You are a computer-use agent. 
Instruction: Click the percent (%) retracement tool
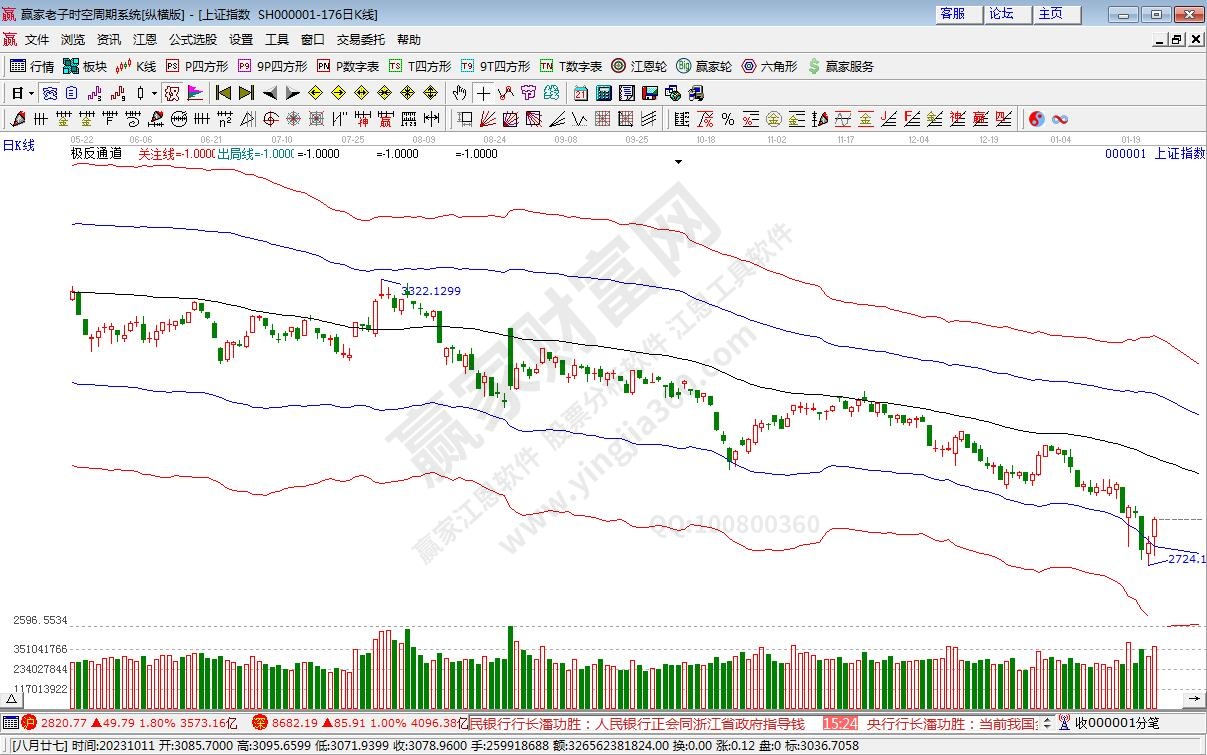click(728, 119)
